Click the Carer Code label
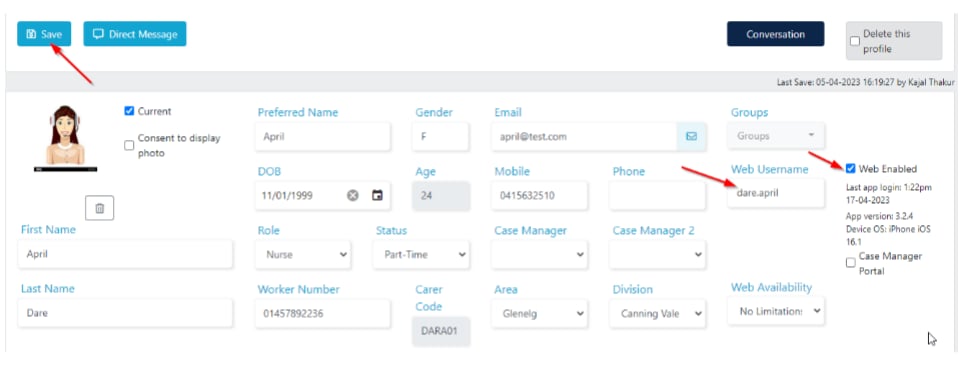The image size is (974, 375). click(429, 298)
